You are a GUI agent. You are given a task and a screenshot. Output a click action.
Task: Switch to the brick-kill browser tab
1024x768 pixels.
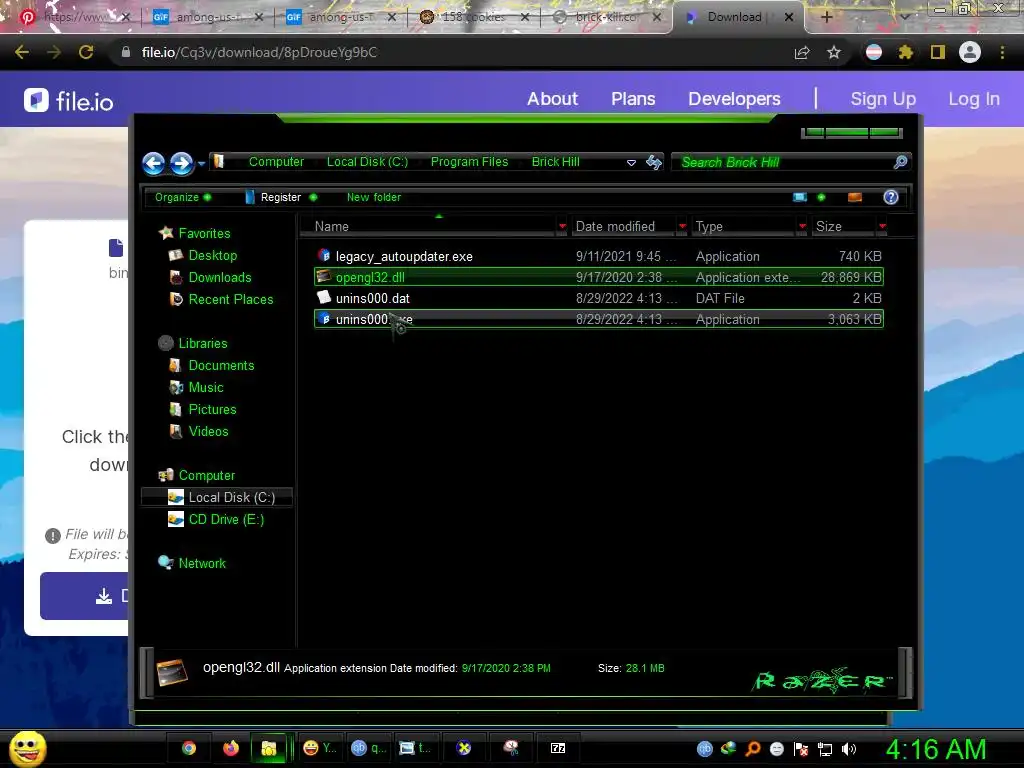606,18
